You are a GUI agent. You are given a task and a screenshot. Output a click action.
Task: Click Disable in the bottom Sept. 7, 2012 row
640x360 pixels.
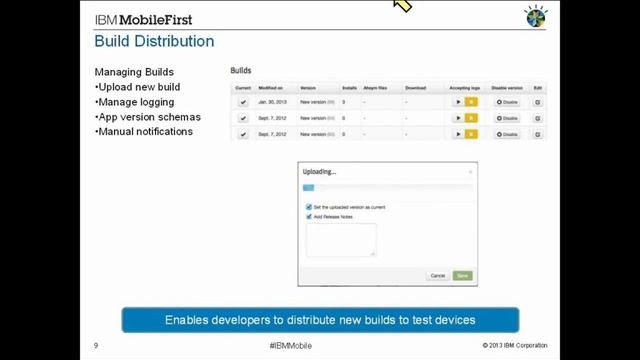(507, 134)
